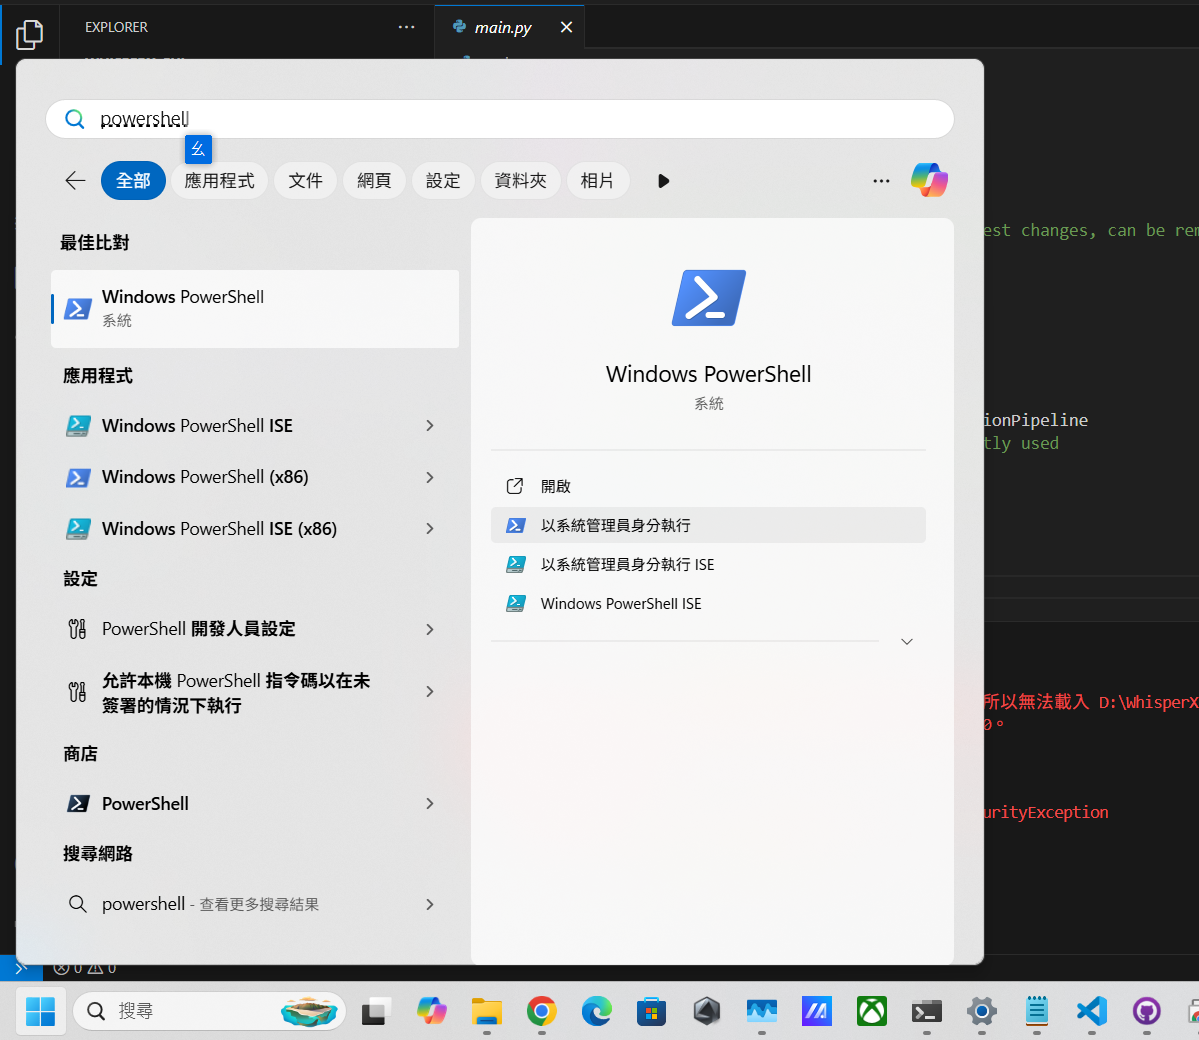Expand PowerShell store result details
This screenshot has width=1199, height=1040.
point(430,804)
